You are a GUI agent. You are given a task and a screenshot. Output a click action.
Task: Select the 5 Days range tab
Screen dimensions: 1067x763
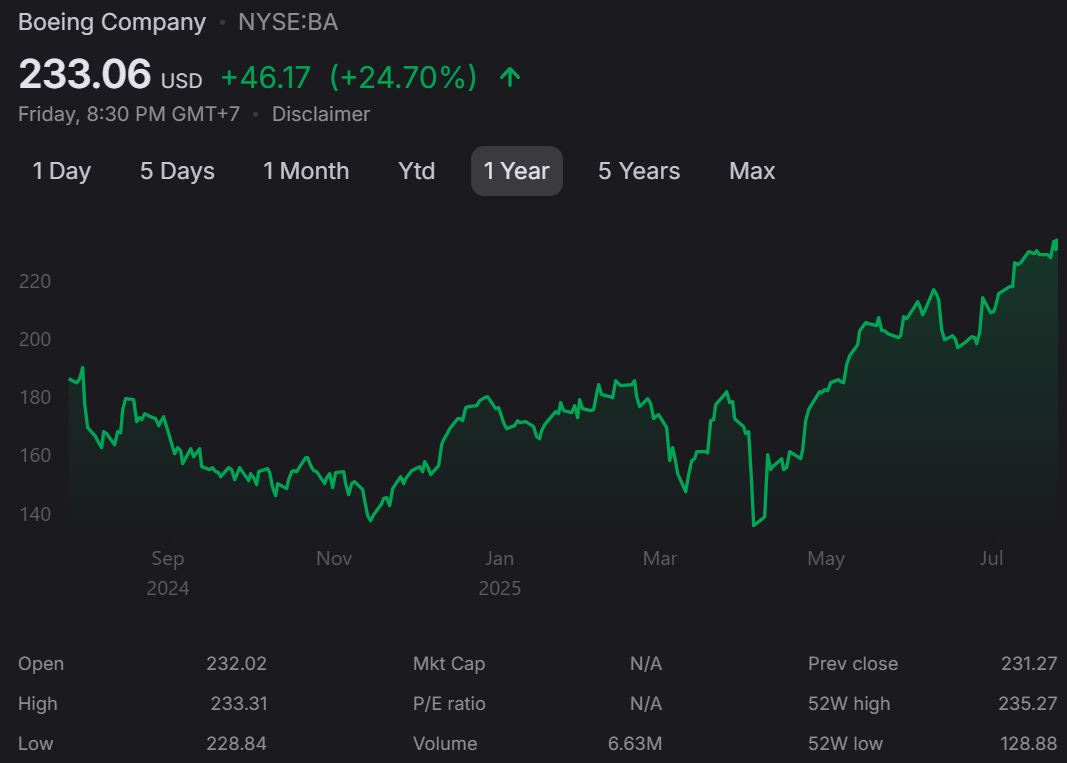coord(177,171)
